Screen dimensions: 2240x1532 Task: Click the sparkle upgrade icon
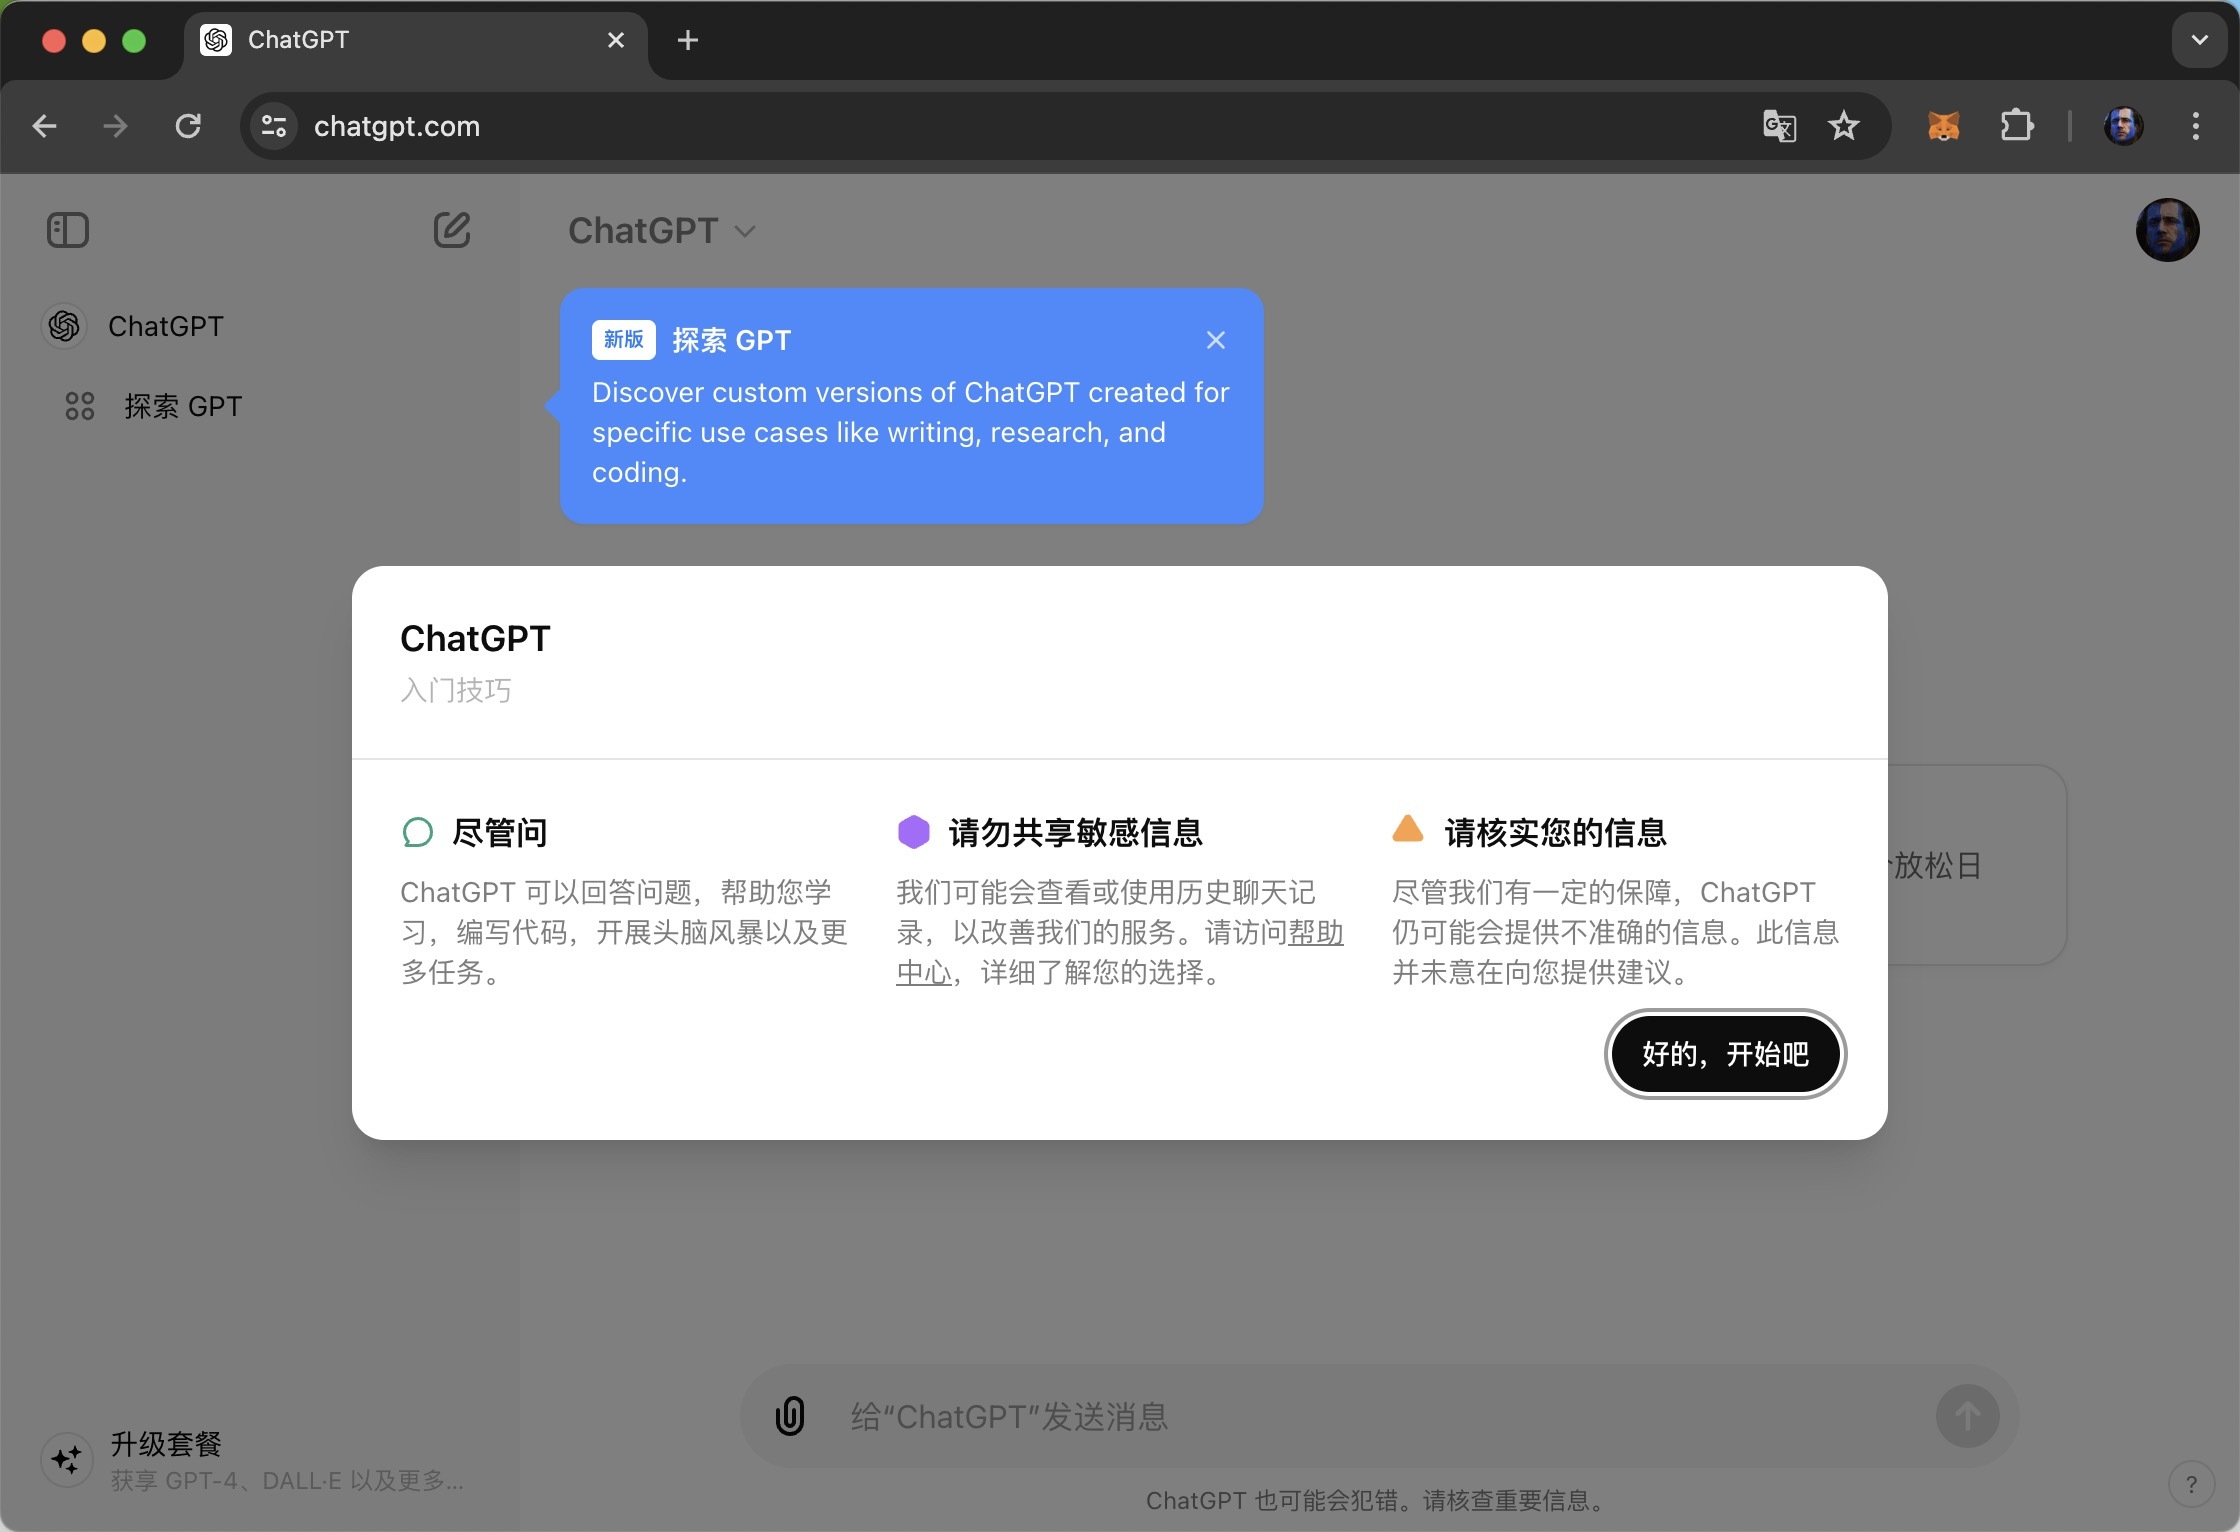pos(66,1460)
